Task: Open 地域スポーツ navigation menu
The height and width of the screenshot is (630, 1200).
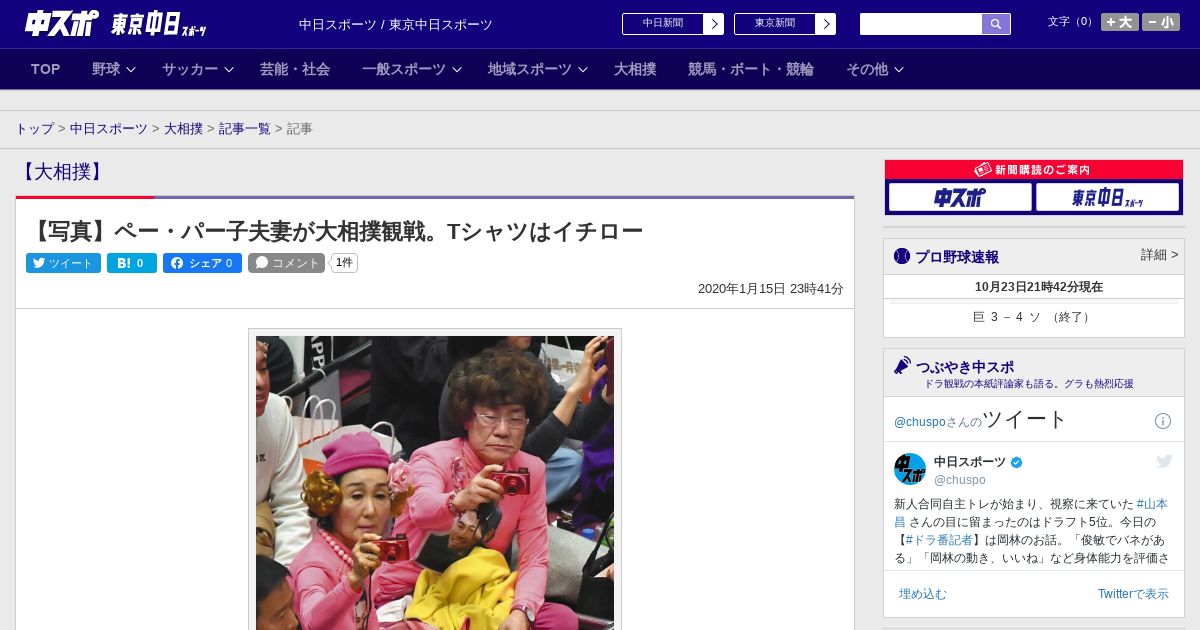Action: (x=530, y=69)
